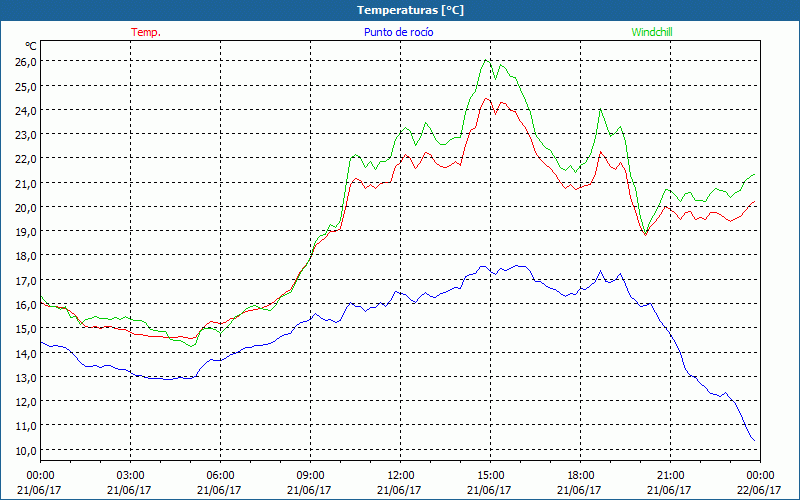Click the 12,0 y-axis value

pos(27,402)
